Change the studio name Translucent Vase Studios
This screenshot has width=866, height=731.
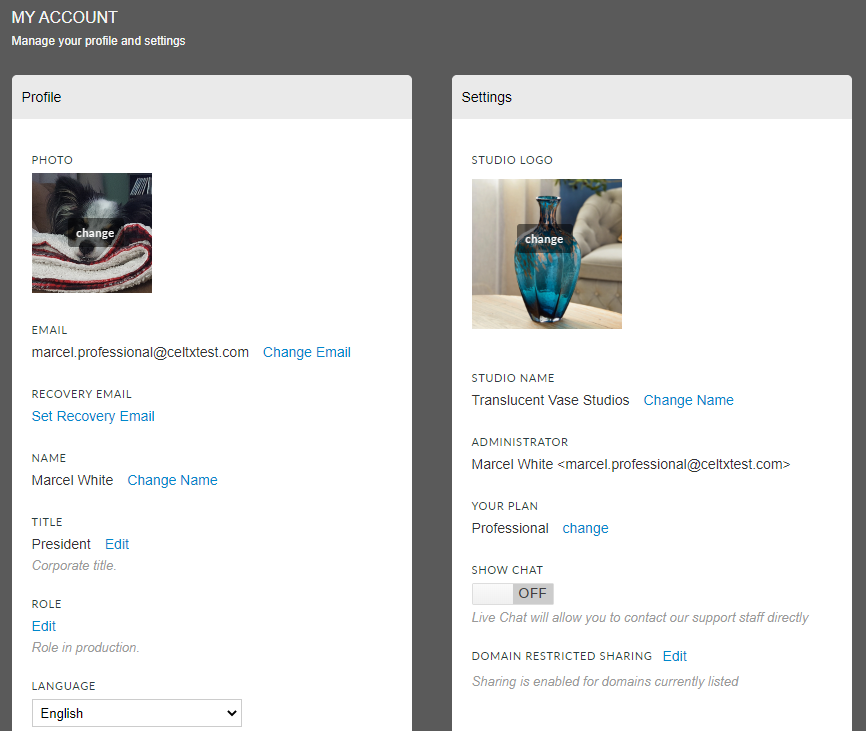coord(688,400)
